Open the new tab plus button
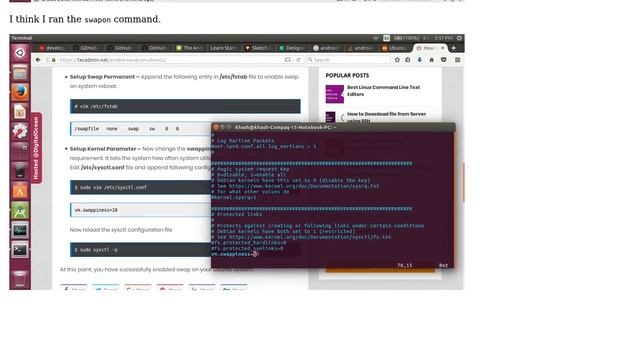The height and width of the screenshot is (360, 640). [453, 48]
